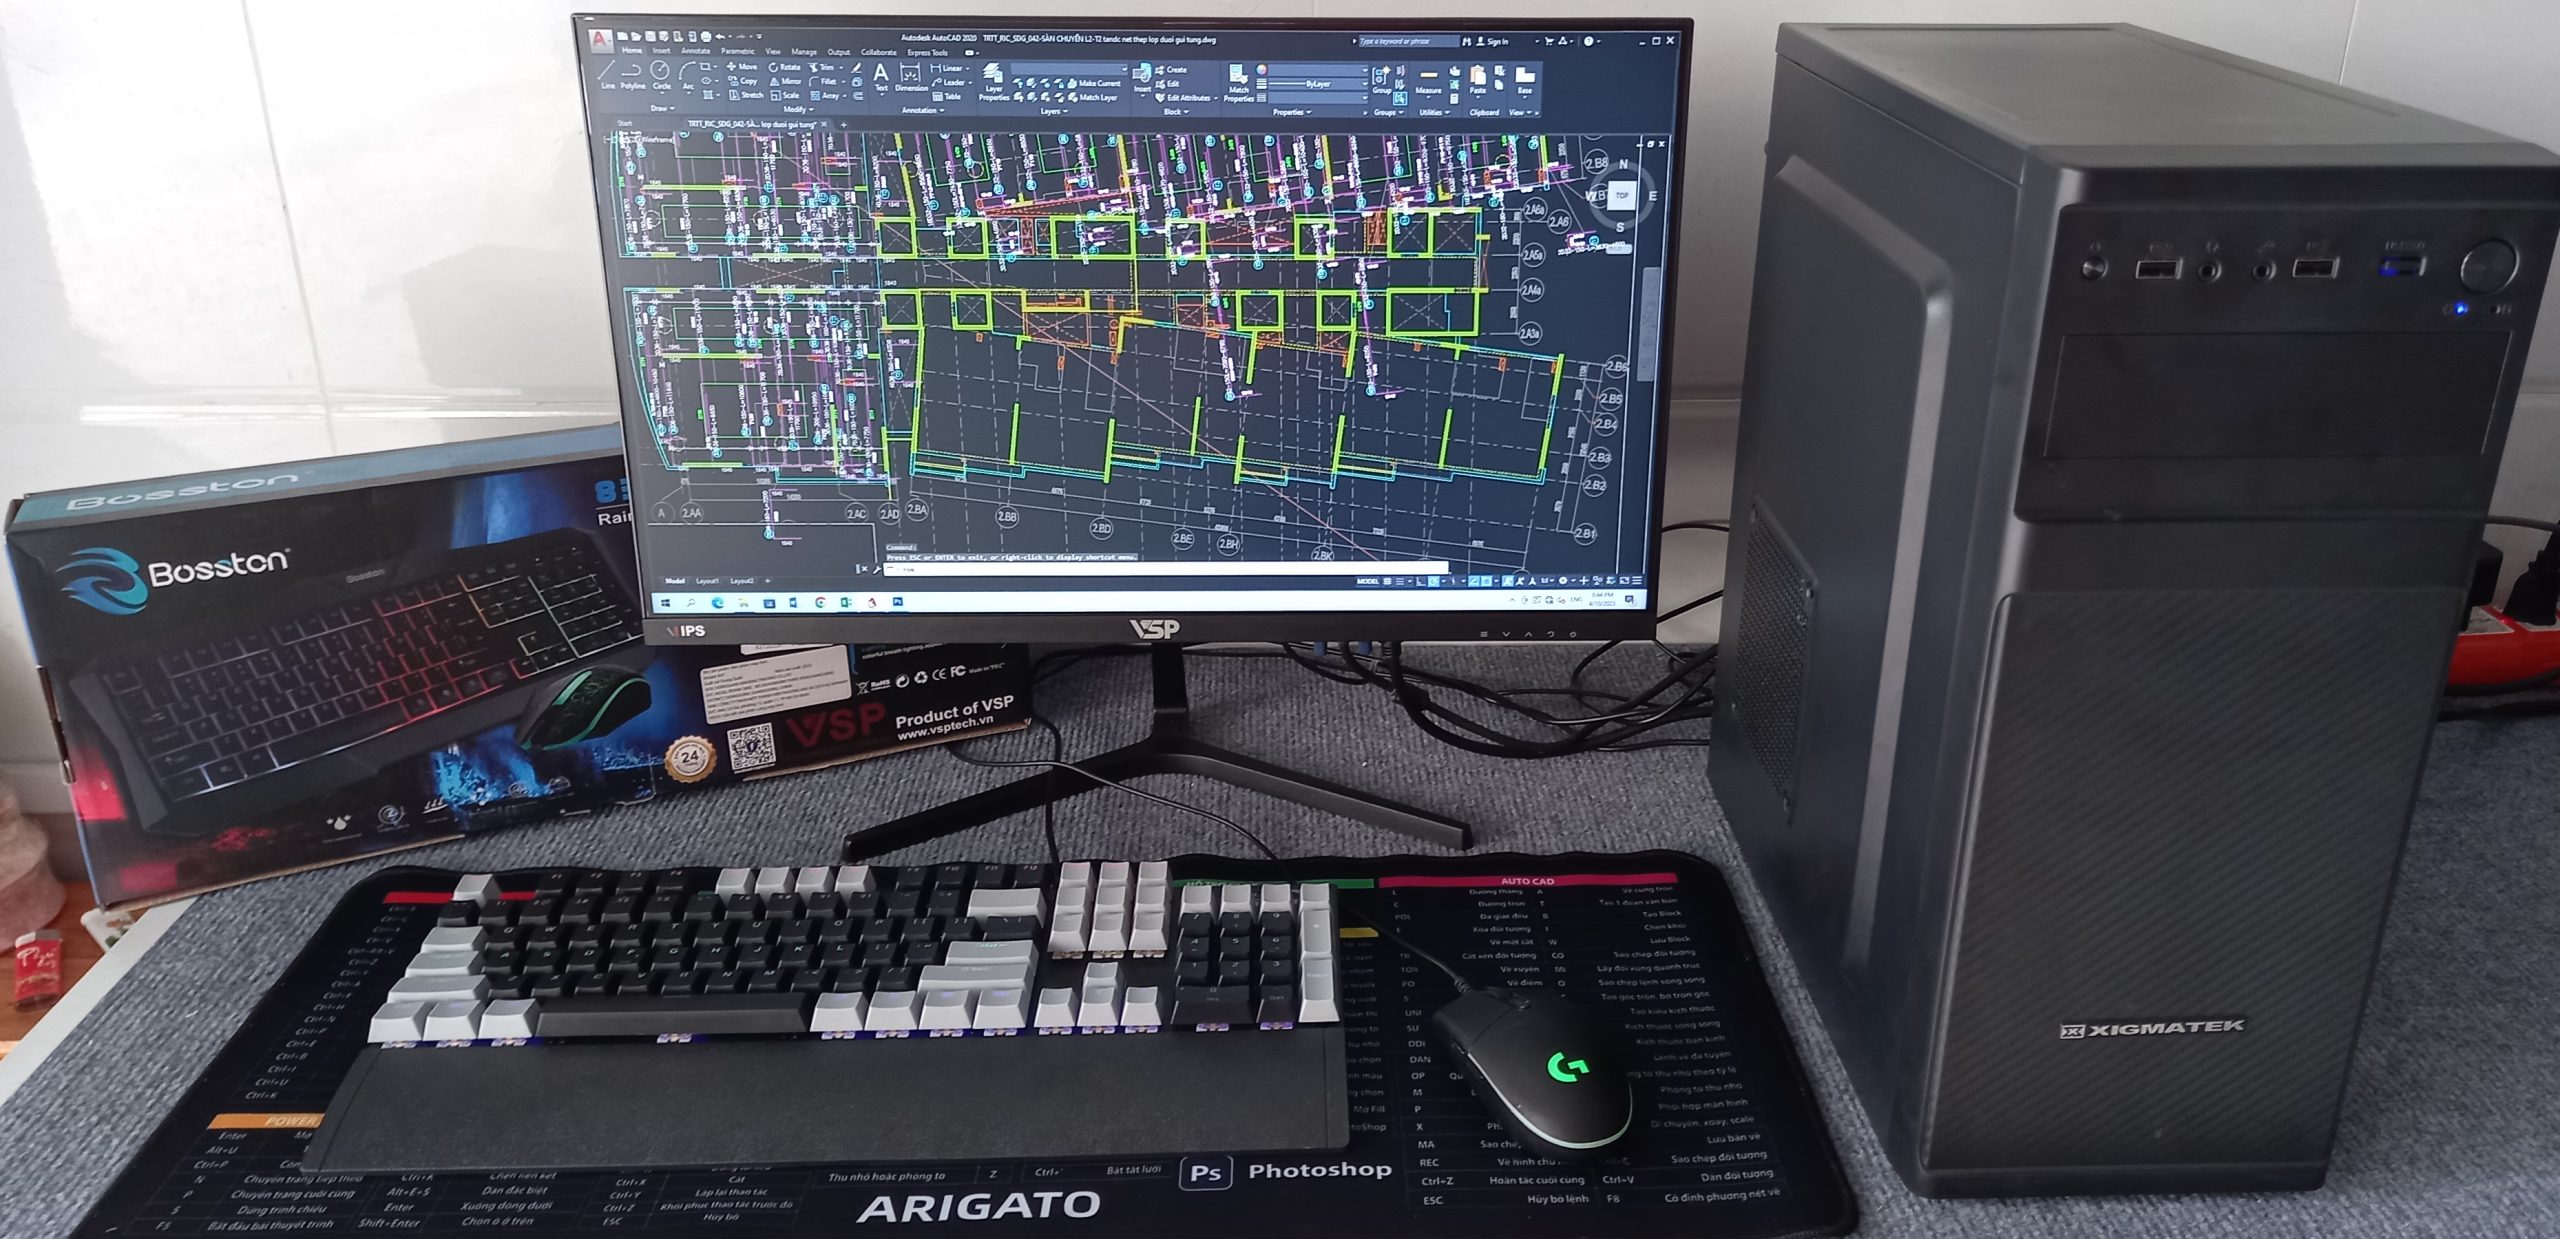Activate the Scale command
The height and width of the screenshot is (1239, 2560).
(785, 95)
